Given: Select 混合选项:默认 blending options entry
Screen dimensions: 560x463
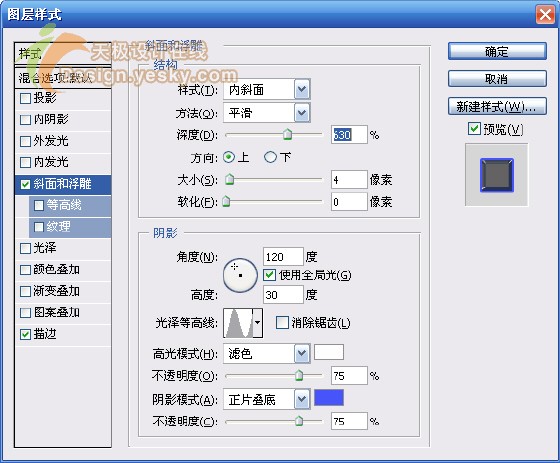Looking at the screenshot, I should pyautogui.click(x=63, y=78).
